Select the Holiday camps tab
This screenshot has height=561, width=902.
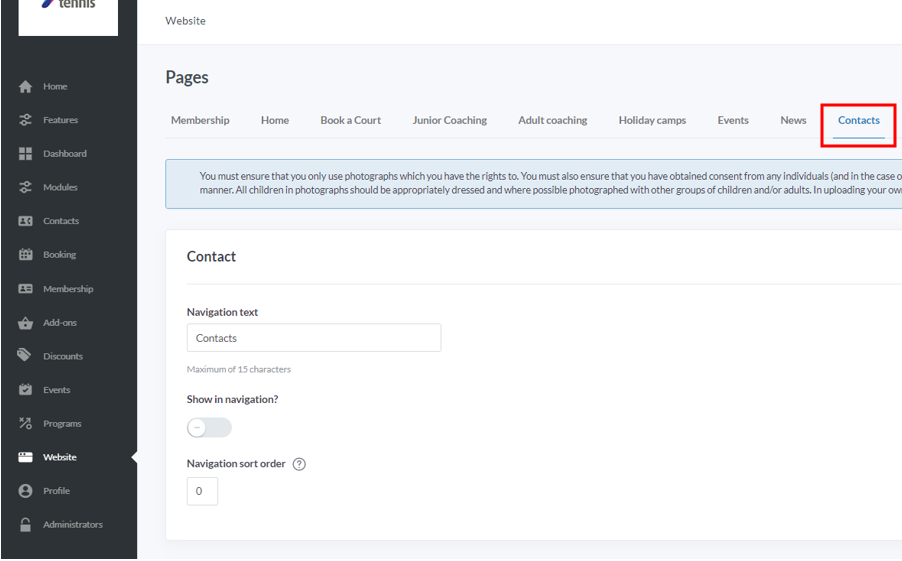pos(652,120)
